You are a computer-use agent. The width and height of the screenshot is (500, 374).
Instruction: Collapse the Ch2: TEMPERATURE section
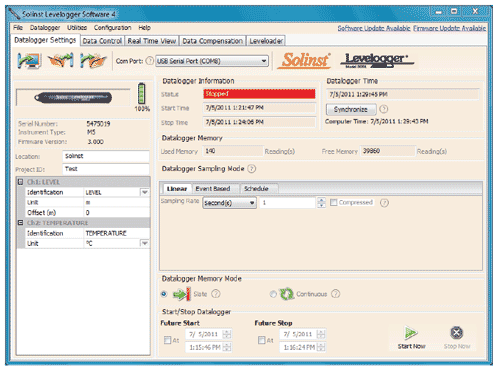pos(20,223)
